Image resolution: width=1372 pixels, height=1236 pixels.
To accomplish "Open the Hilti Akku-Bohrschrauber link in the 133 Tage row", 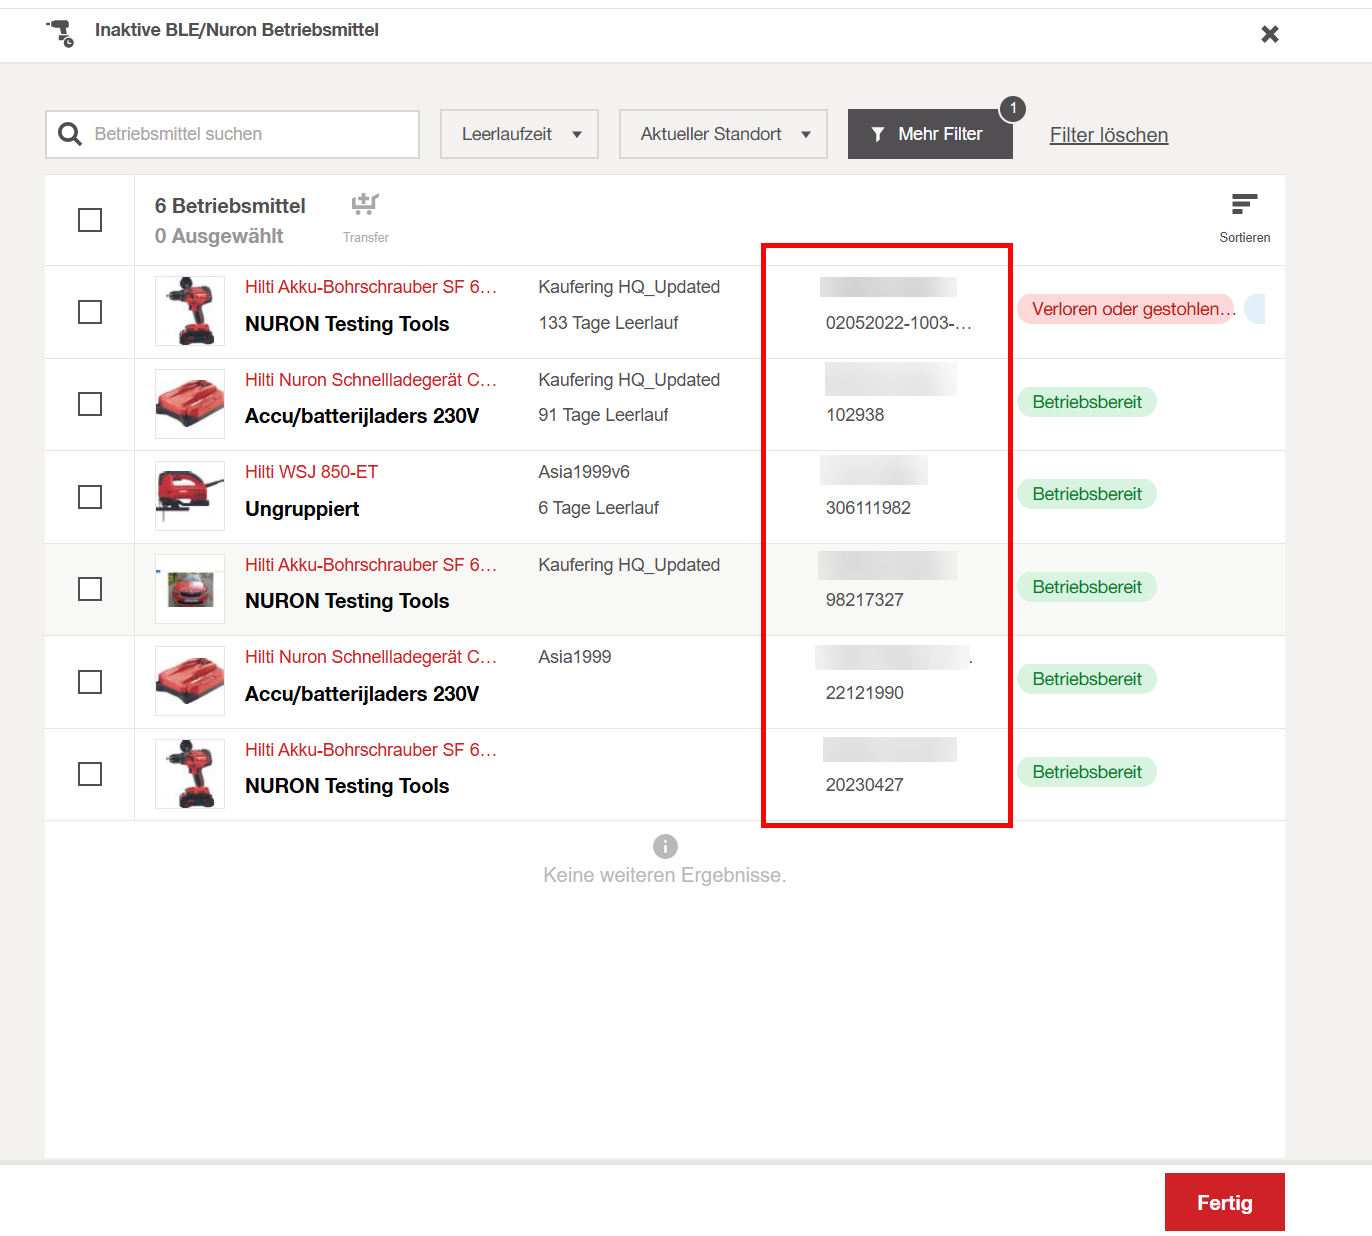I will pos(371,287).
